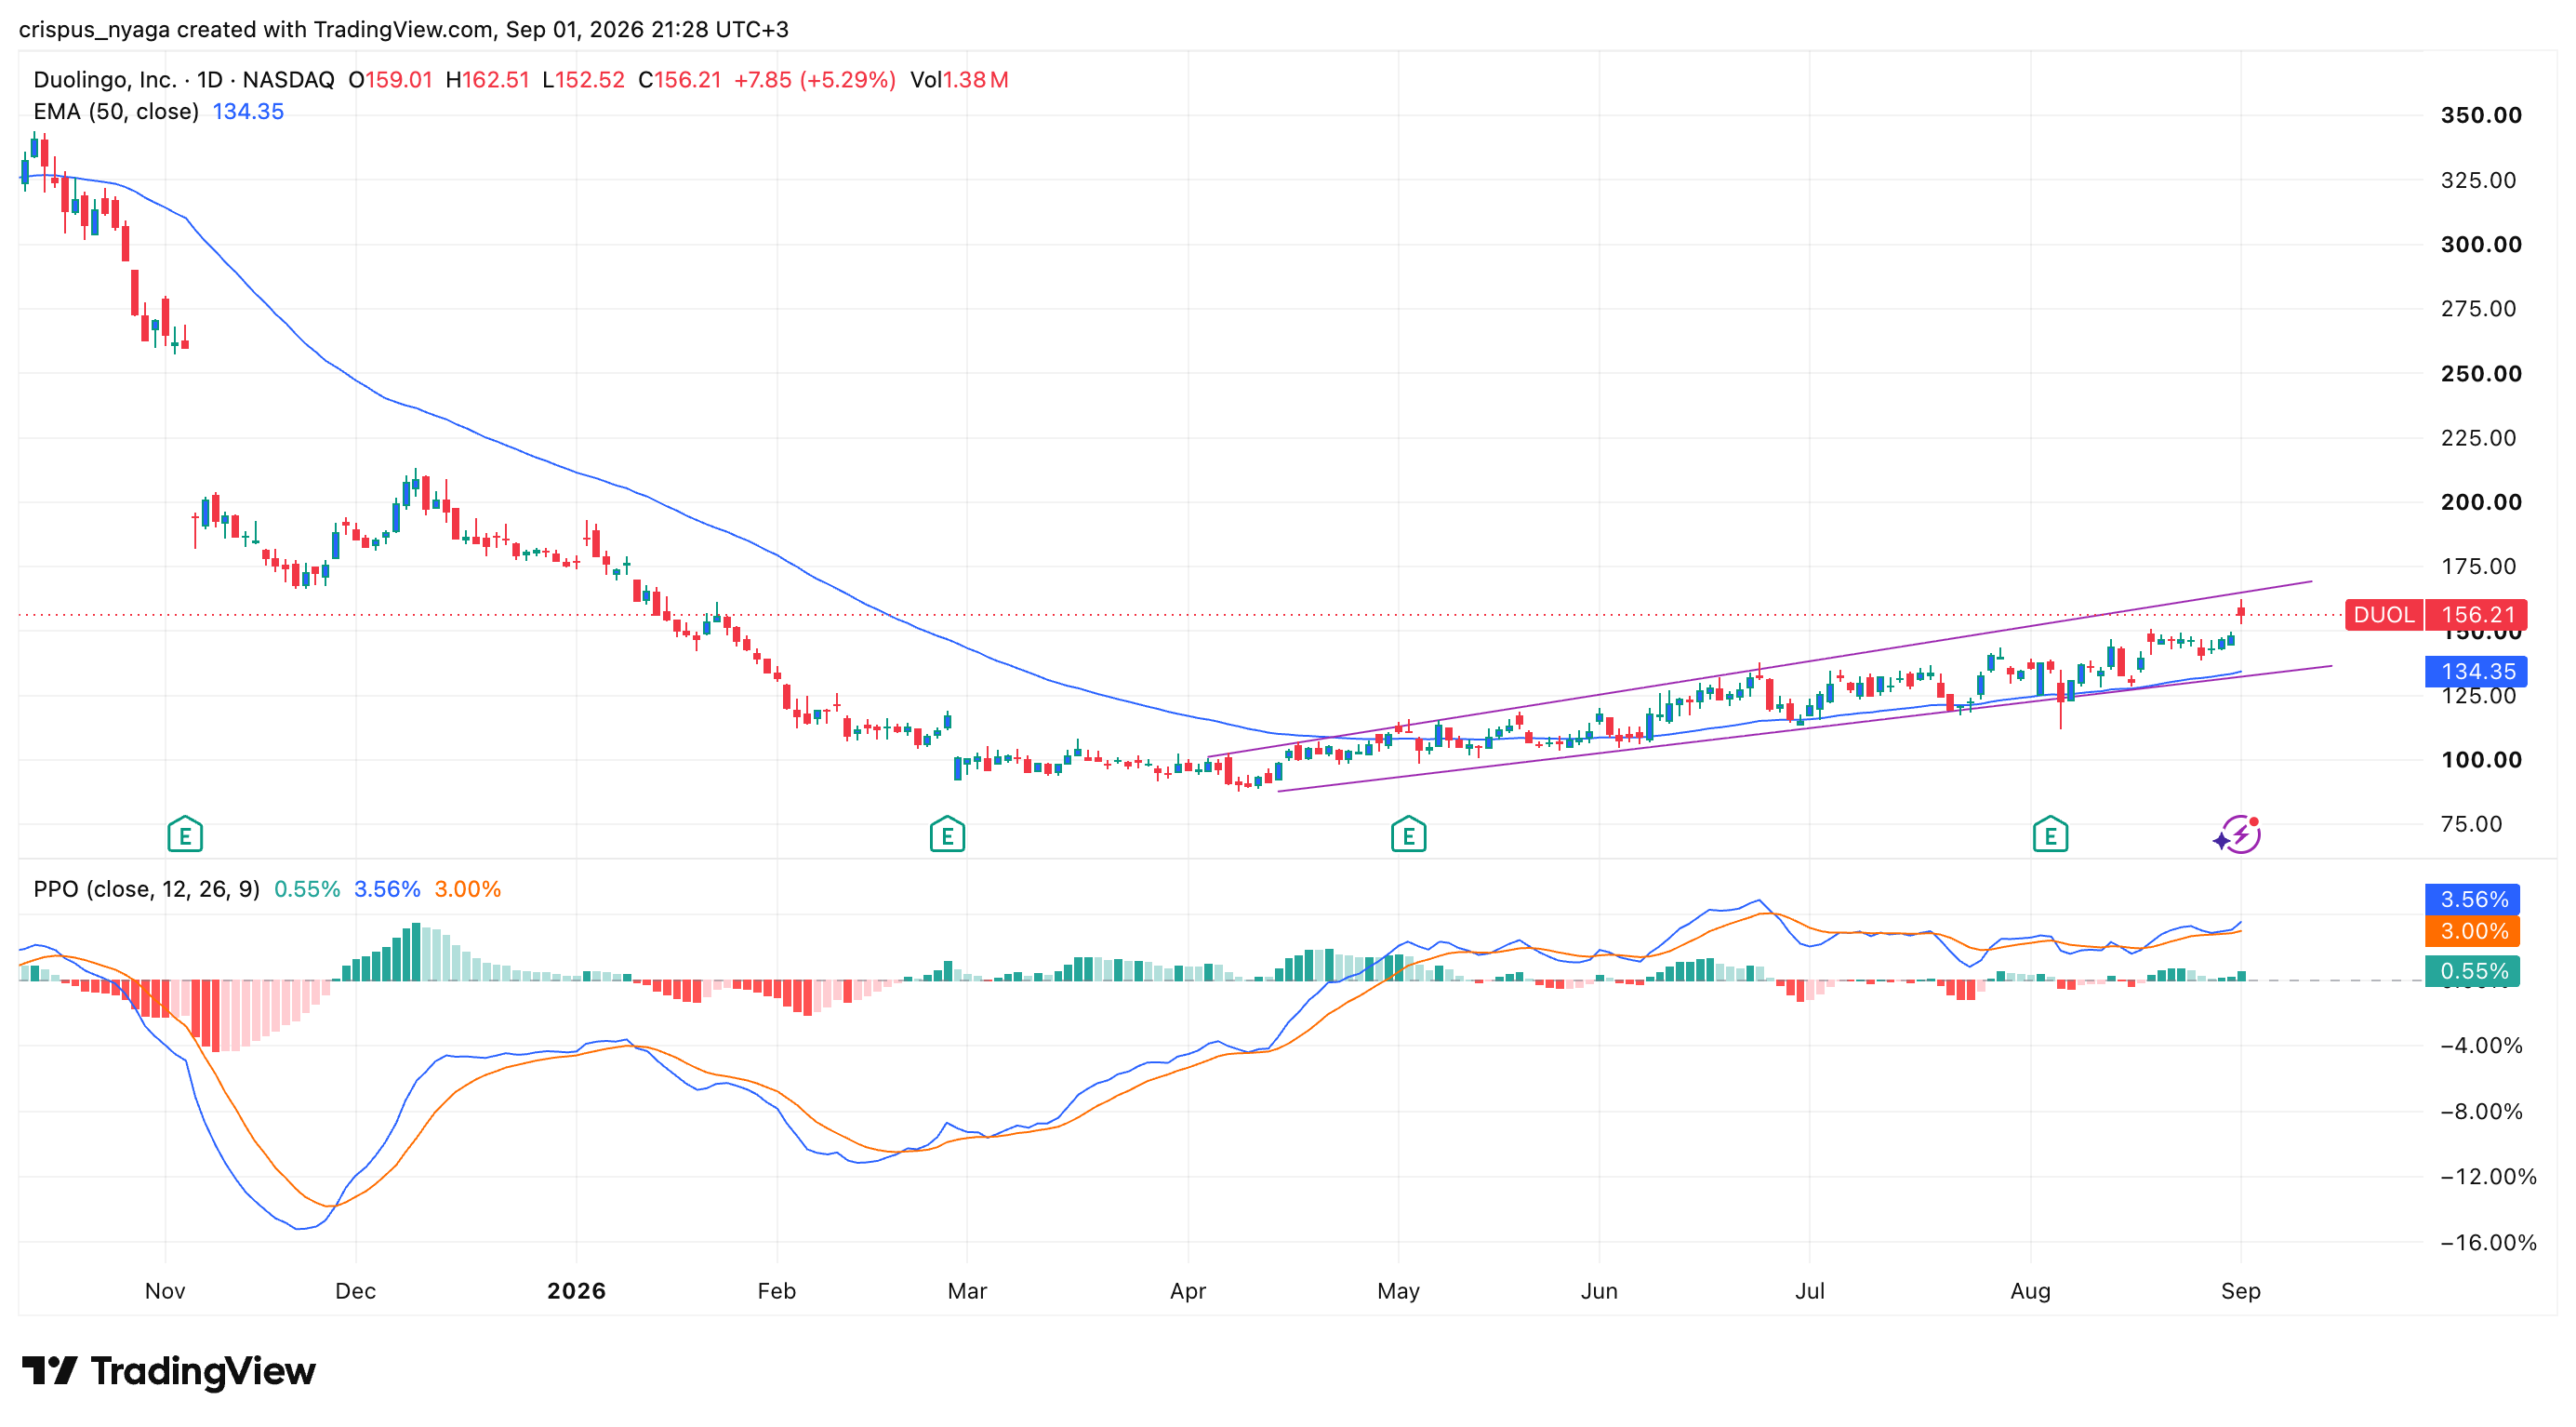Click the −12.00% PPO axis label
The width and height of the screenshot is (2576, 1427).
2488,1176
